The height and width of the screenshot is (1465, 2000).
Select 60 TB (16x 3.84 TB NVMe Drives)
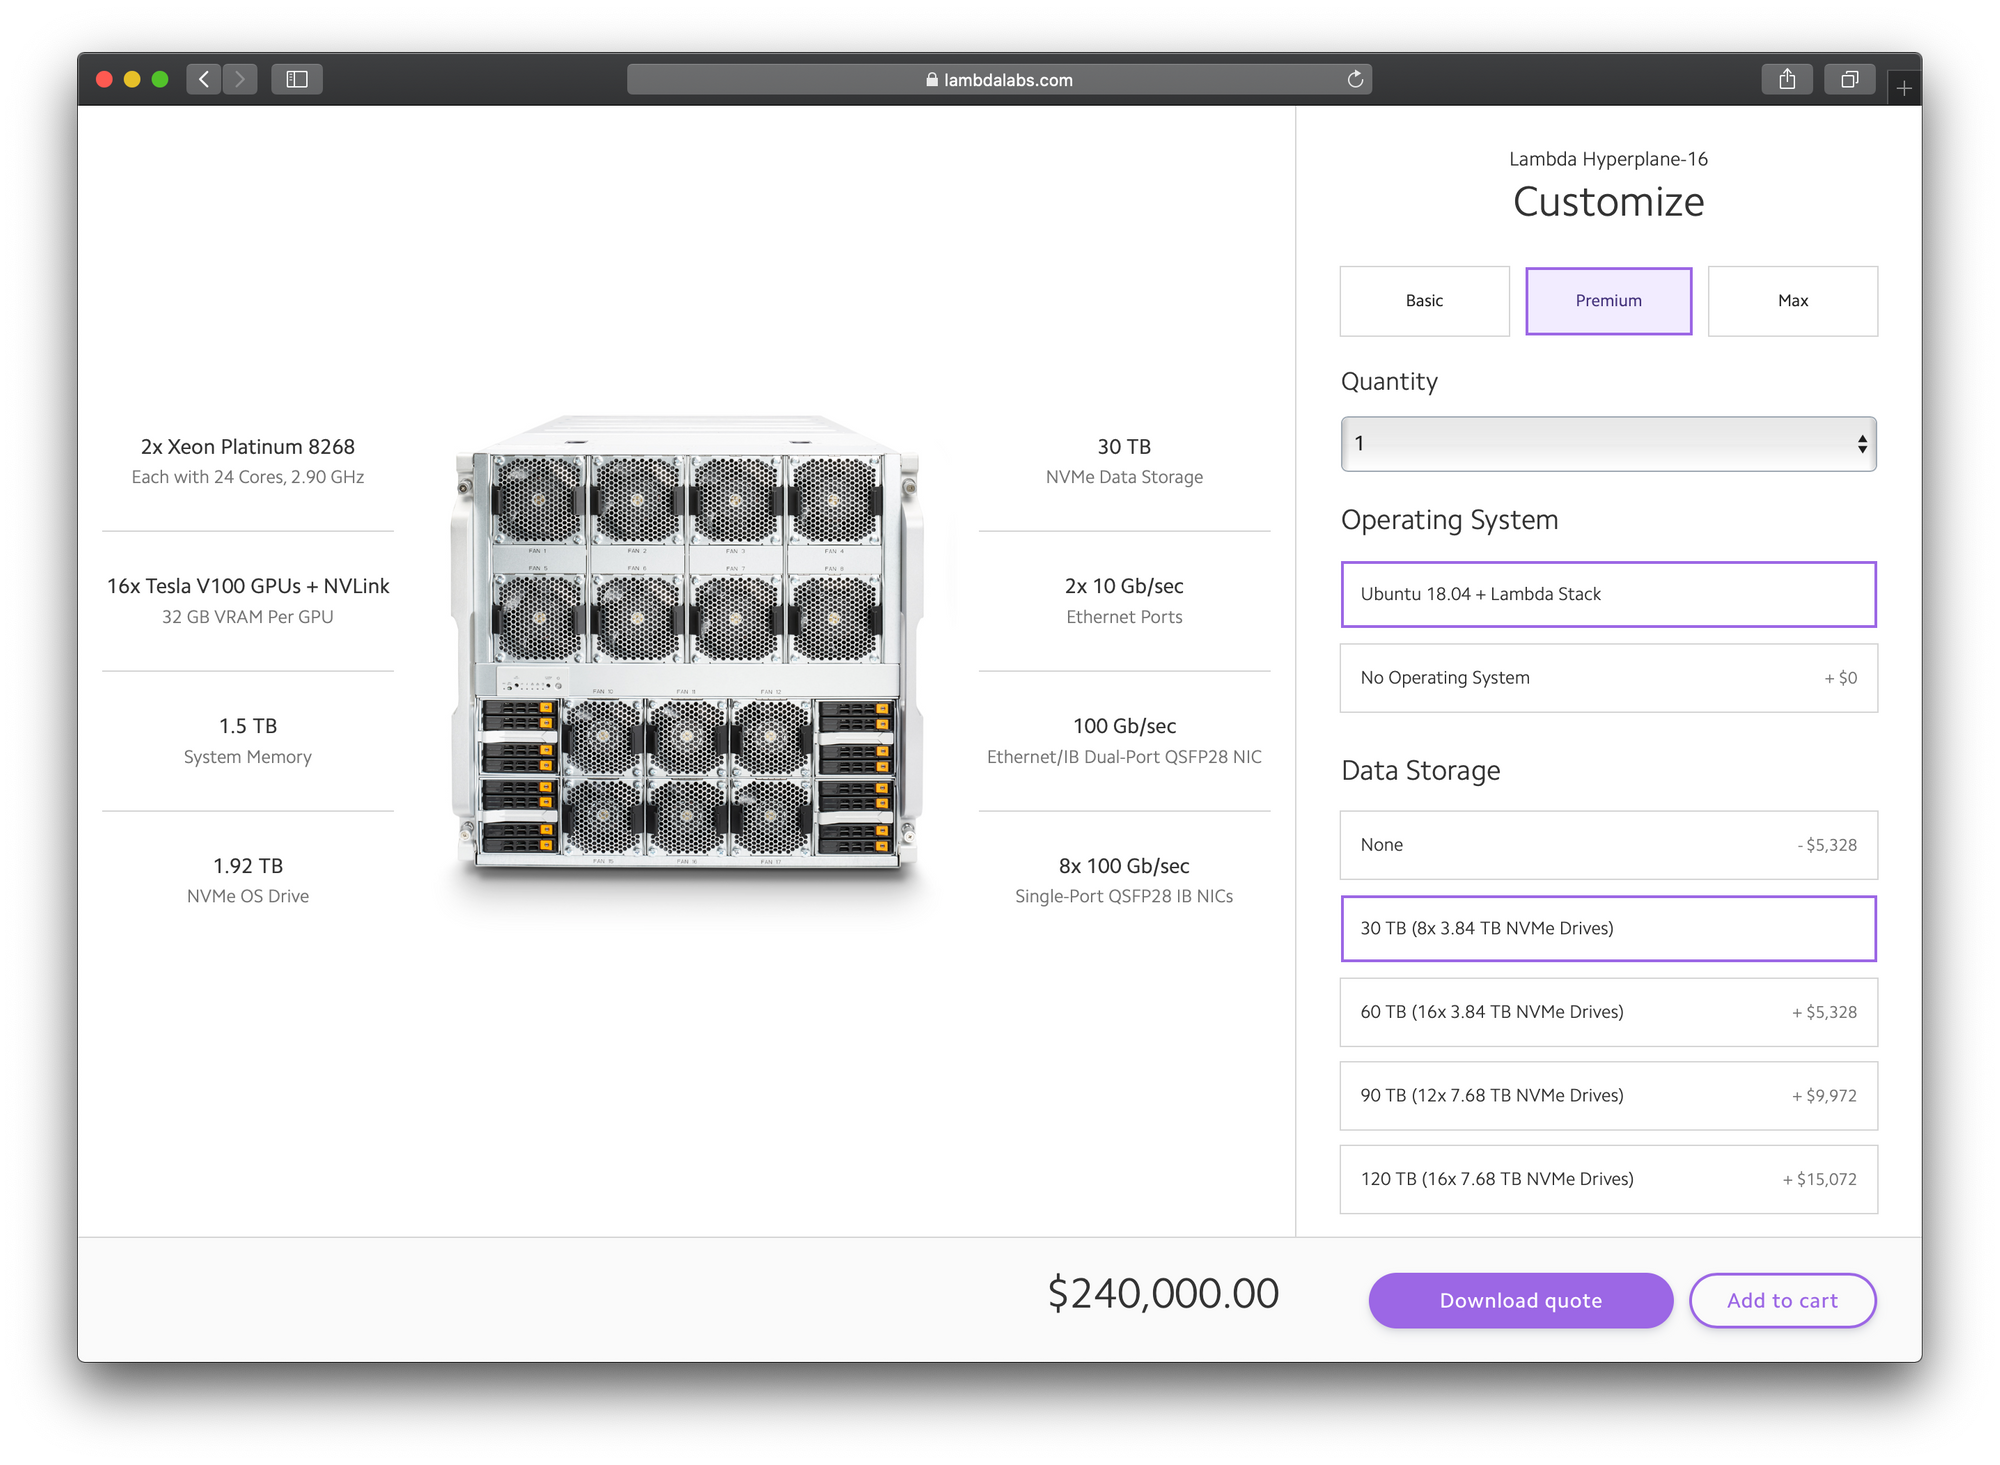tap(1608, 1012)
